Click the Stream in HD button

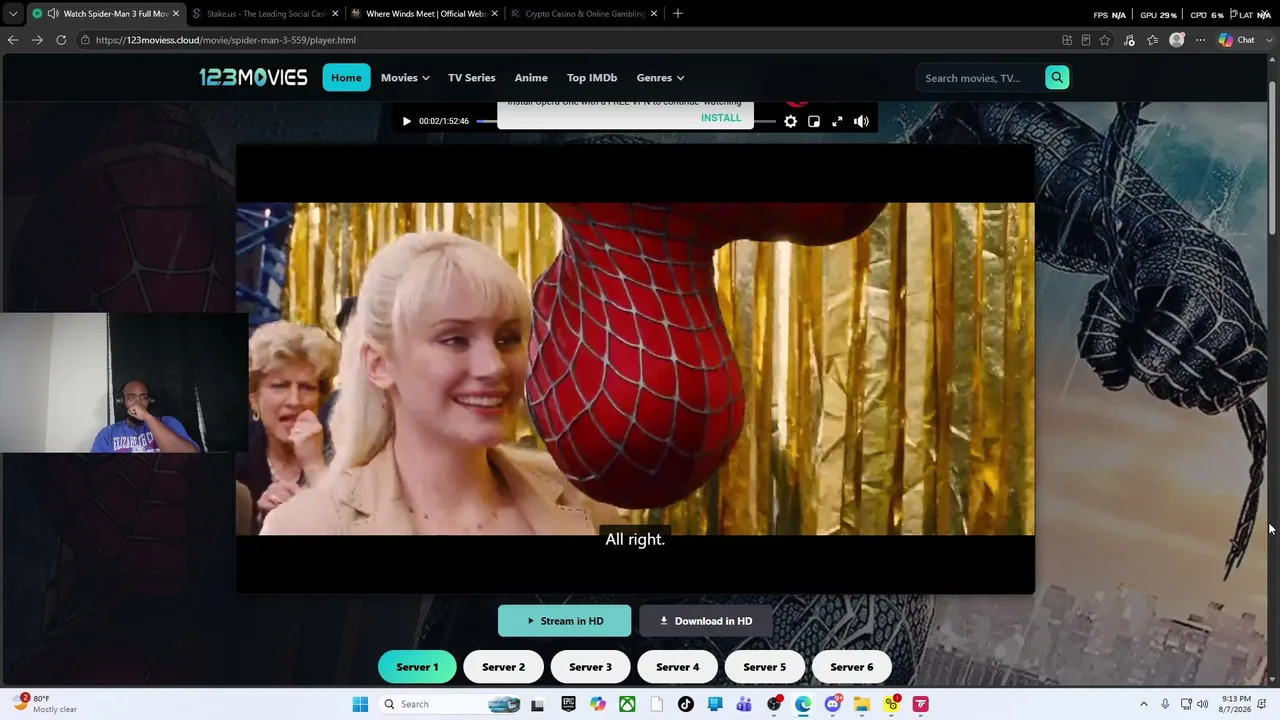point(564,621)
